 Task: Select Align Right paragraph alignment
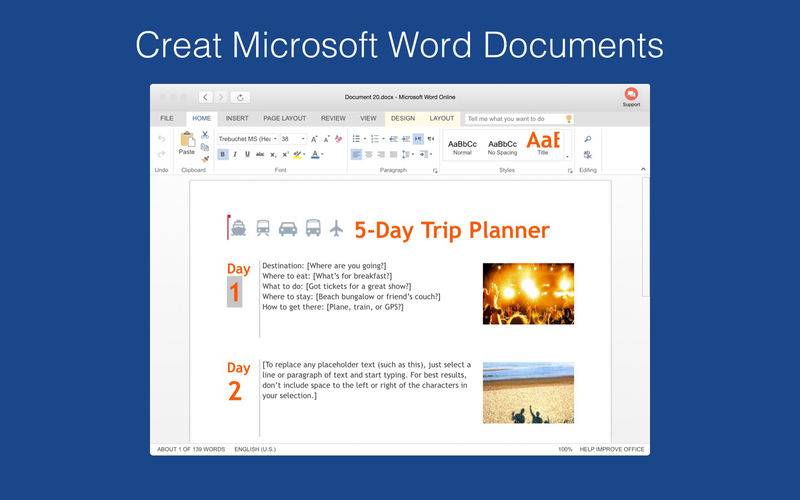[x=381, y=154]
